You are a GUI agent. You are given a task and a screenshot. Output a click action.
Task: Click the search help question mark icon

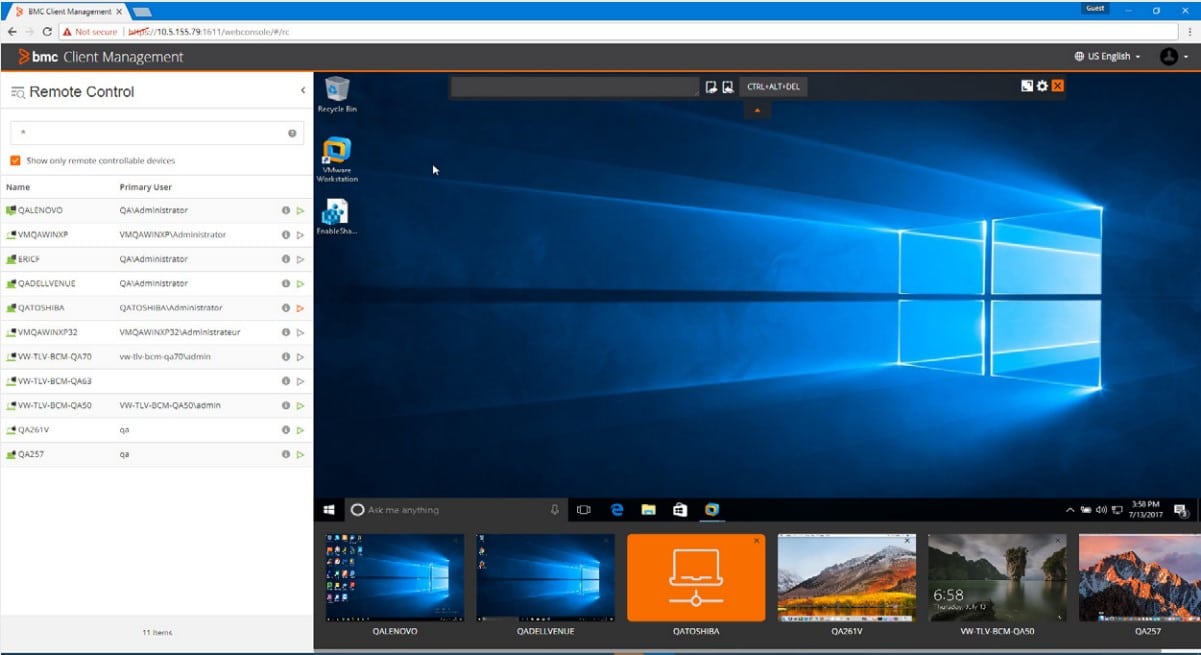292,133
